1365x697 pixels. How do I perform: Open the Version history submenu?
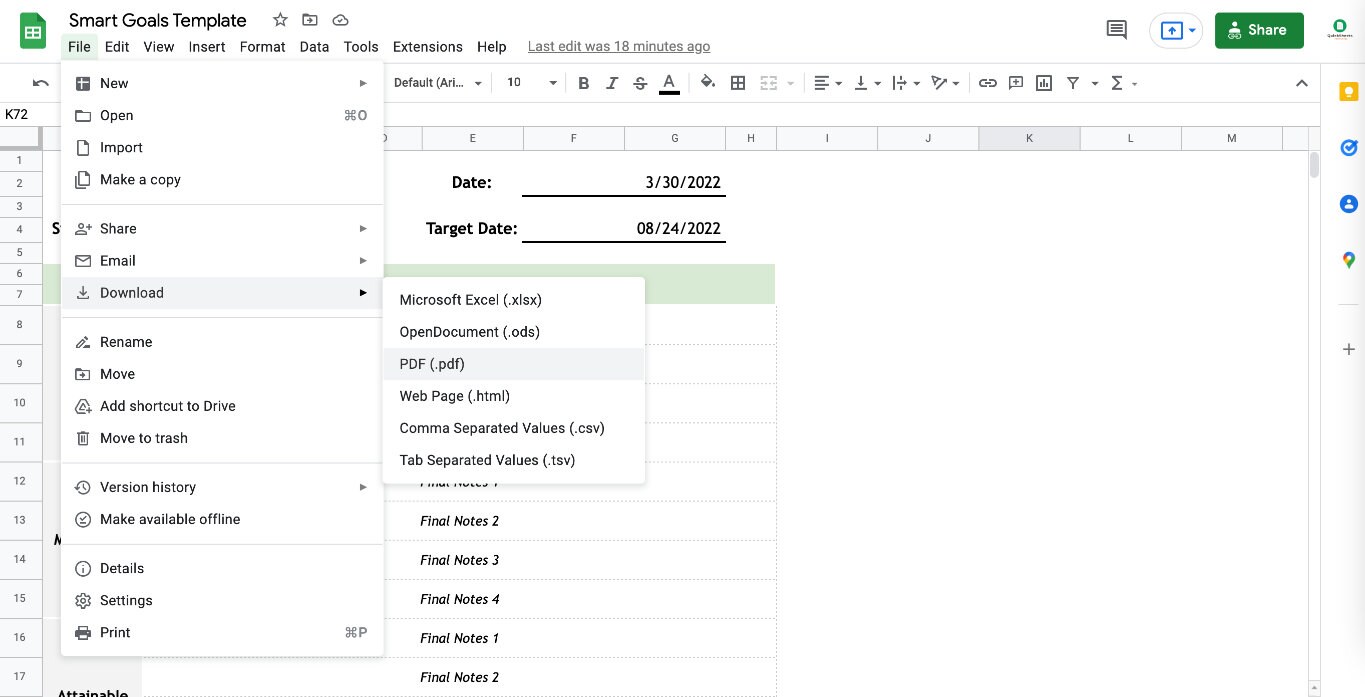pyautogui.click(x=148, y=487)
